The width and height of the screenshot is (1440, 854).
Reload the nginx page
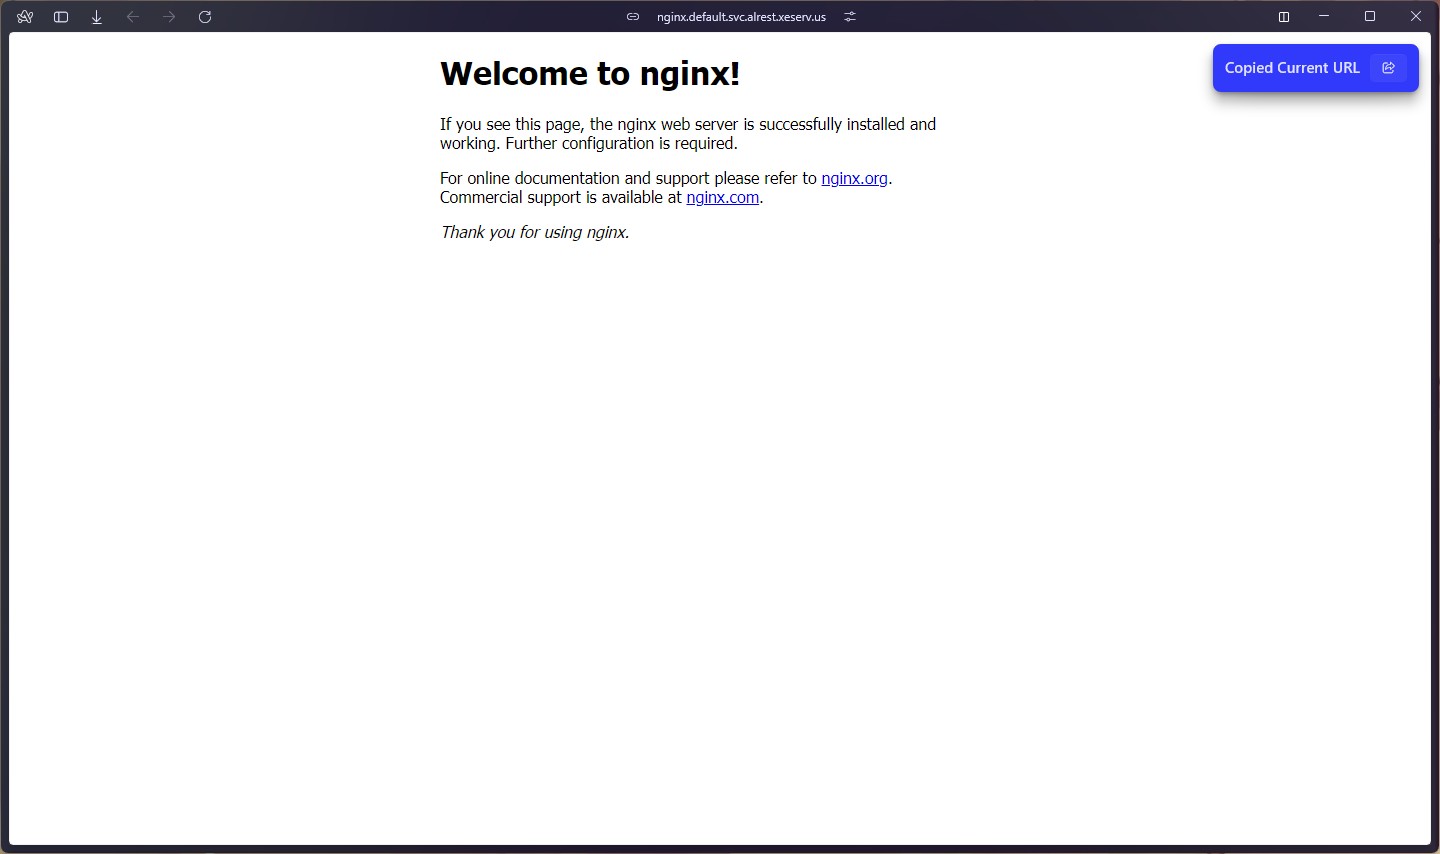[x=205, y=17]
